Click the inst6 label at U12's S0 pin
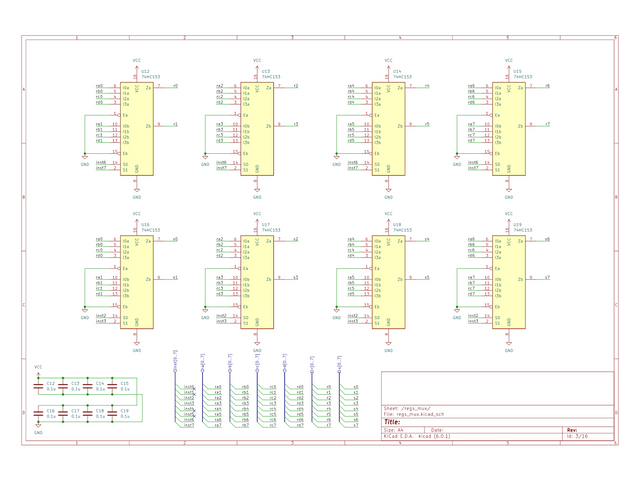 tap(100, 162)
